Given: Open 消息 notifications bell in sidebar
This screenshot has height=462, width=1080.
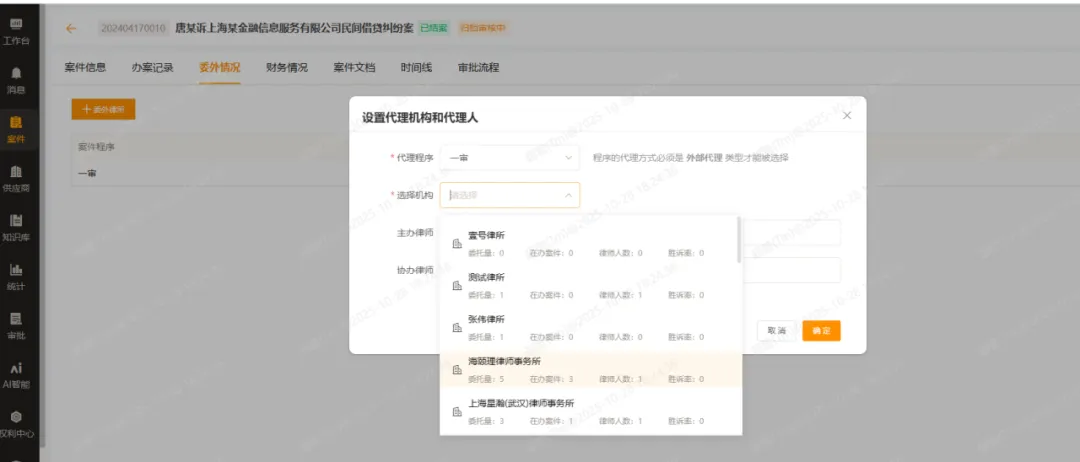Looking at the screenshot, I should pyautogui.click(x=16, y=81).
